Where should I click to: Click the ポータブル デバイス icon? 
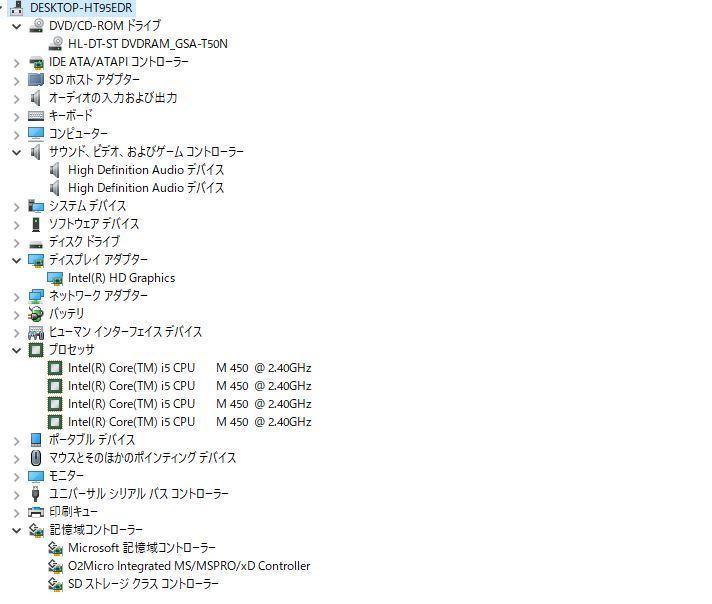36,440
